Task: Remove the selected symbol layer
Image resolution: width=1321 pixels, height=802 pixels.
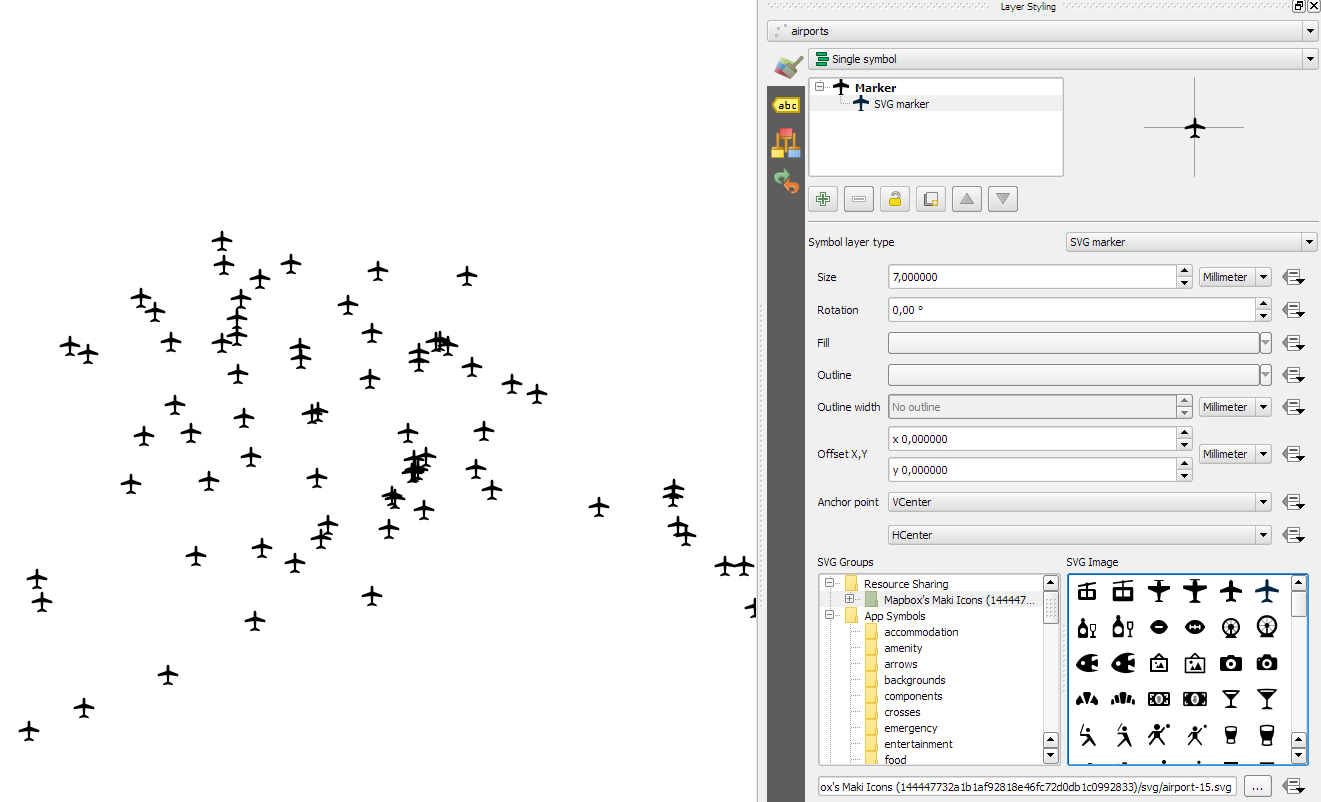Action: 858,198
